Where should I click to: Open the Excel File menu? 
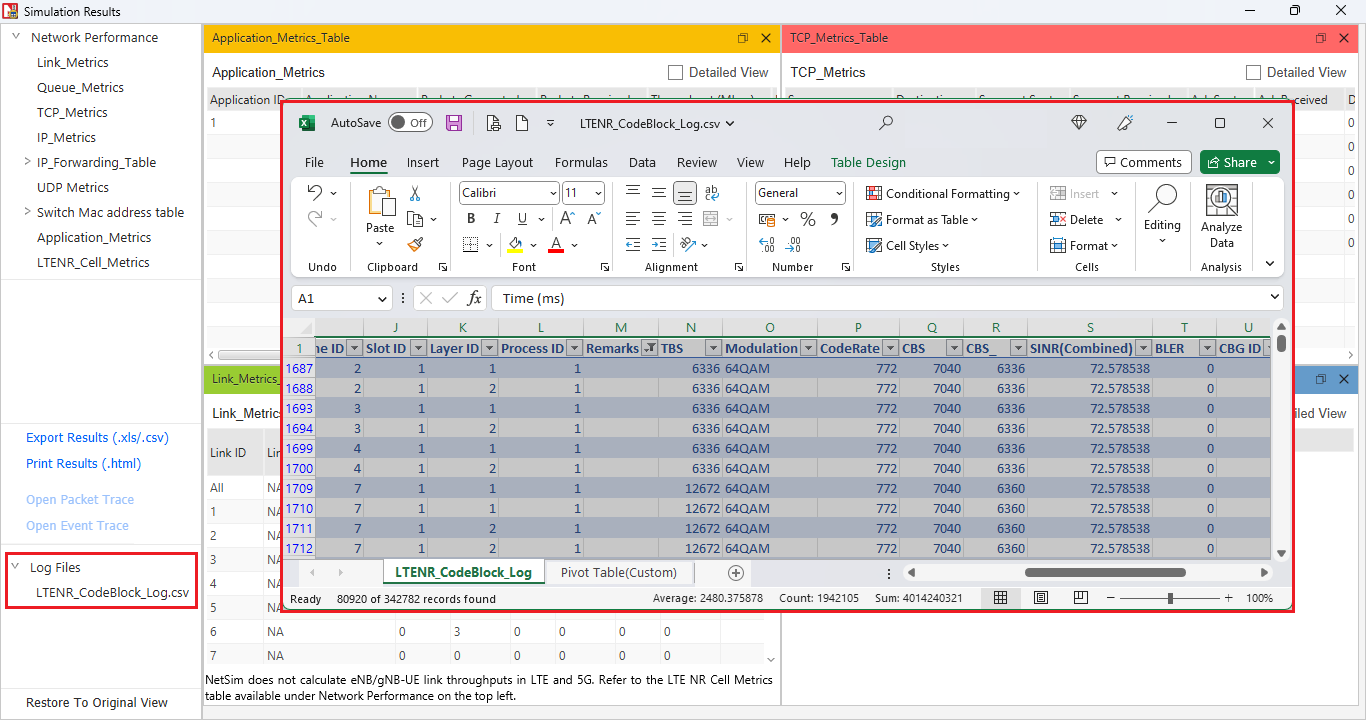point(314,162)
